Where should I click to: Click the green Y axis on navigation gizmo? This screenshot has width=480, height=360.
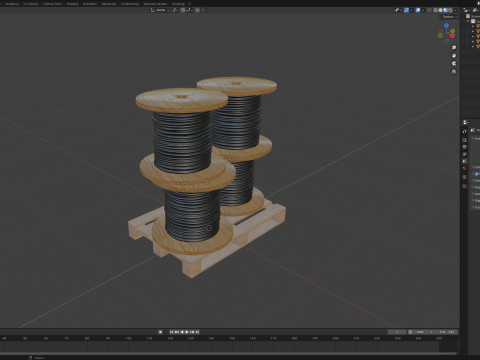click(453, 31)
